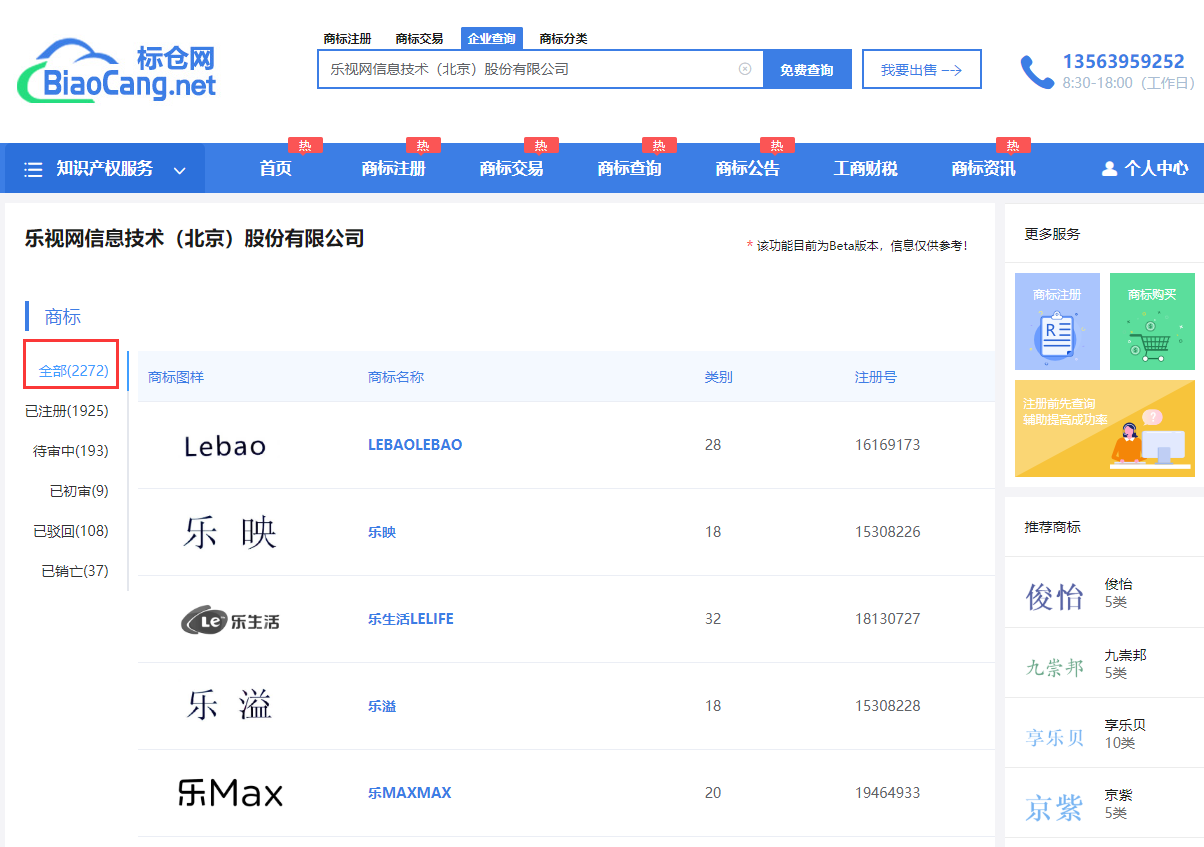The width and height of the screenshot is (1204, 847).
Task: Open the 乐MAXMAX trademark link
Action: [409, 793]
